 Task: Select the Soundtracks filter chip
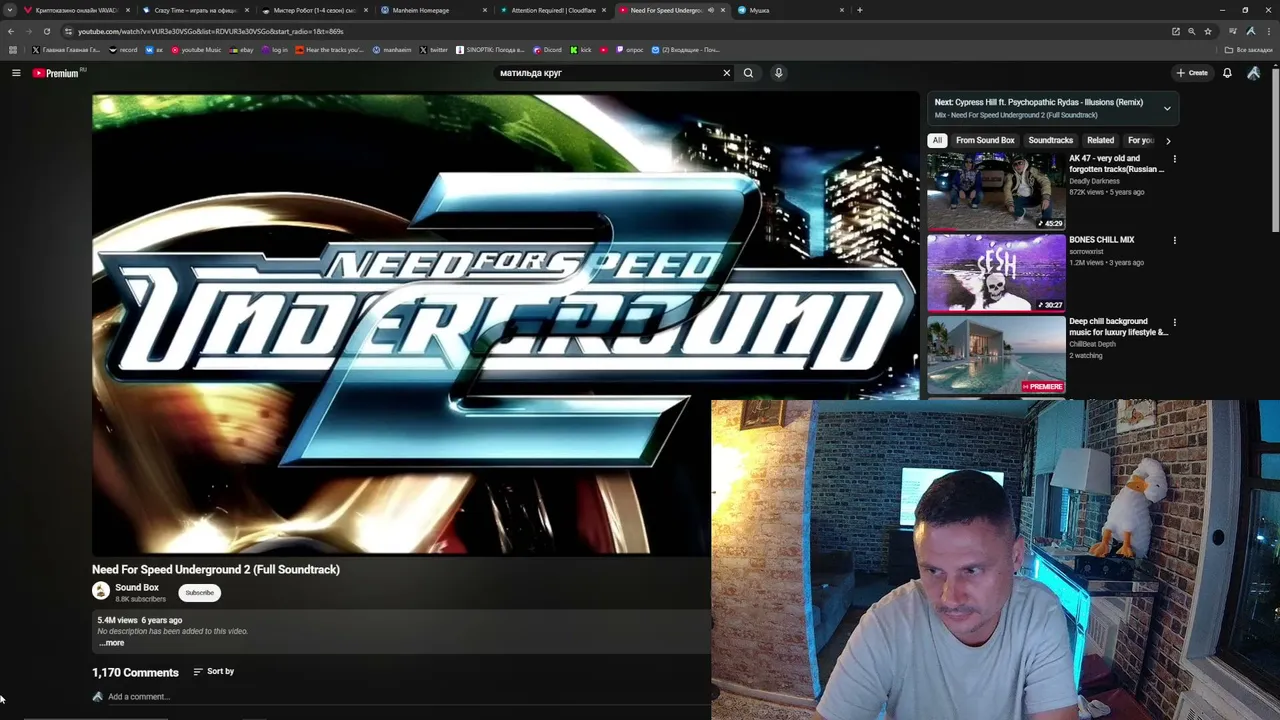(1050, 141)
